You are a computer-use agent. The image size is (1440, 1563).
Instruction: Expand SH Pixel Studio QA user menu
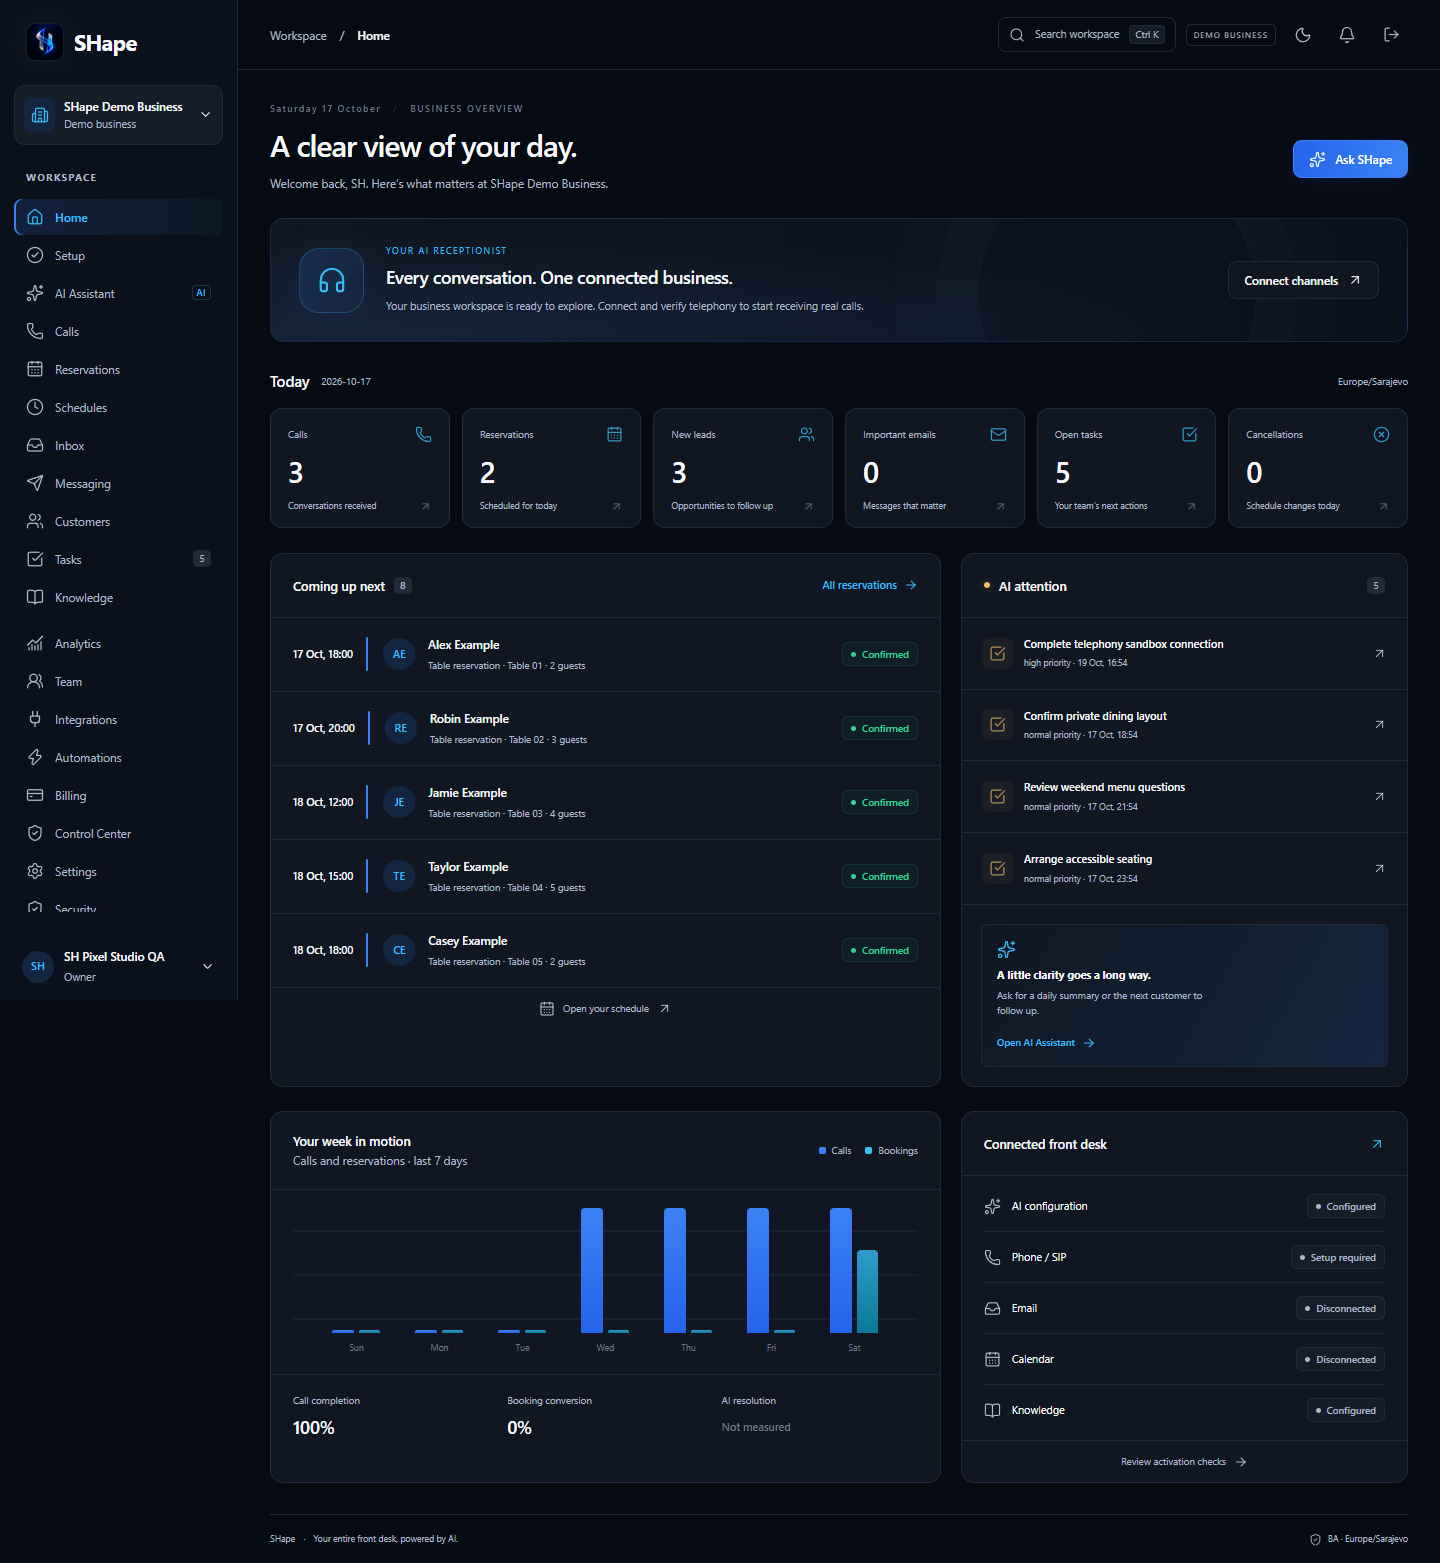point(118,966)
